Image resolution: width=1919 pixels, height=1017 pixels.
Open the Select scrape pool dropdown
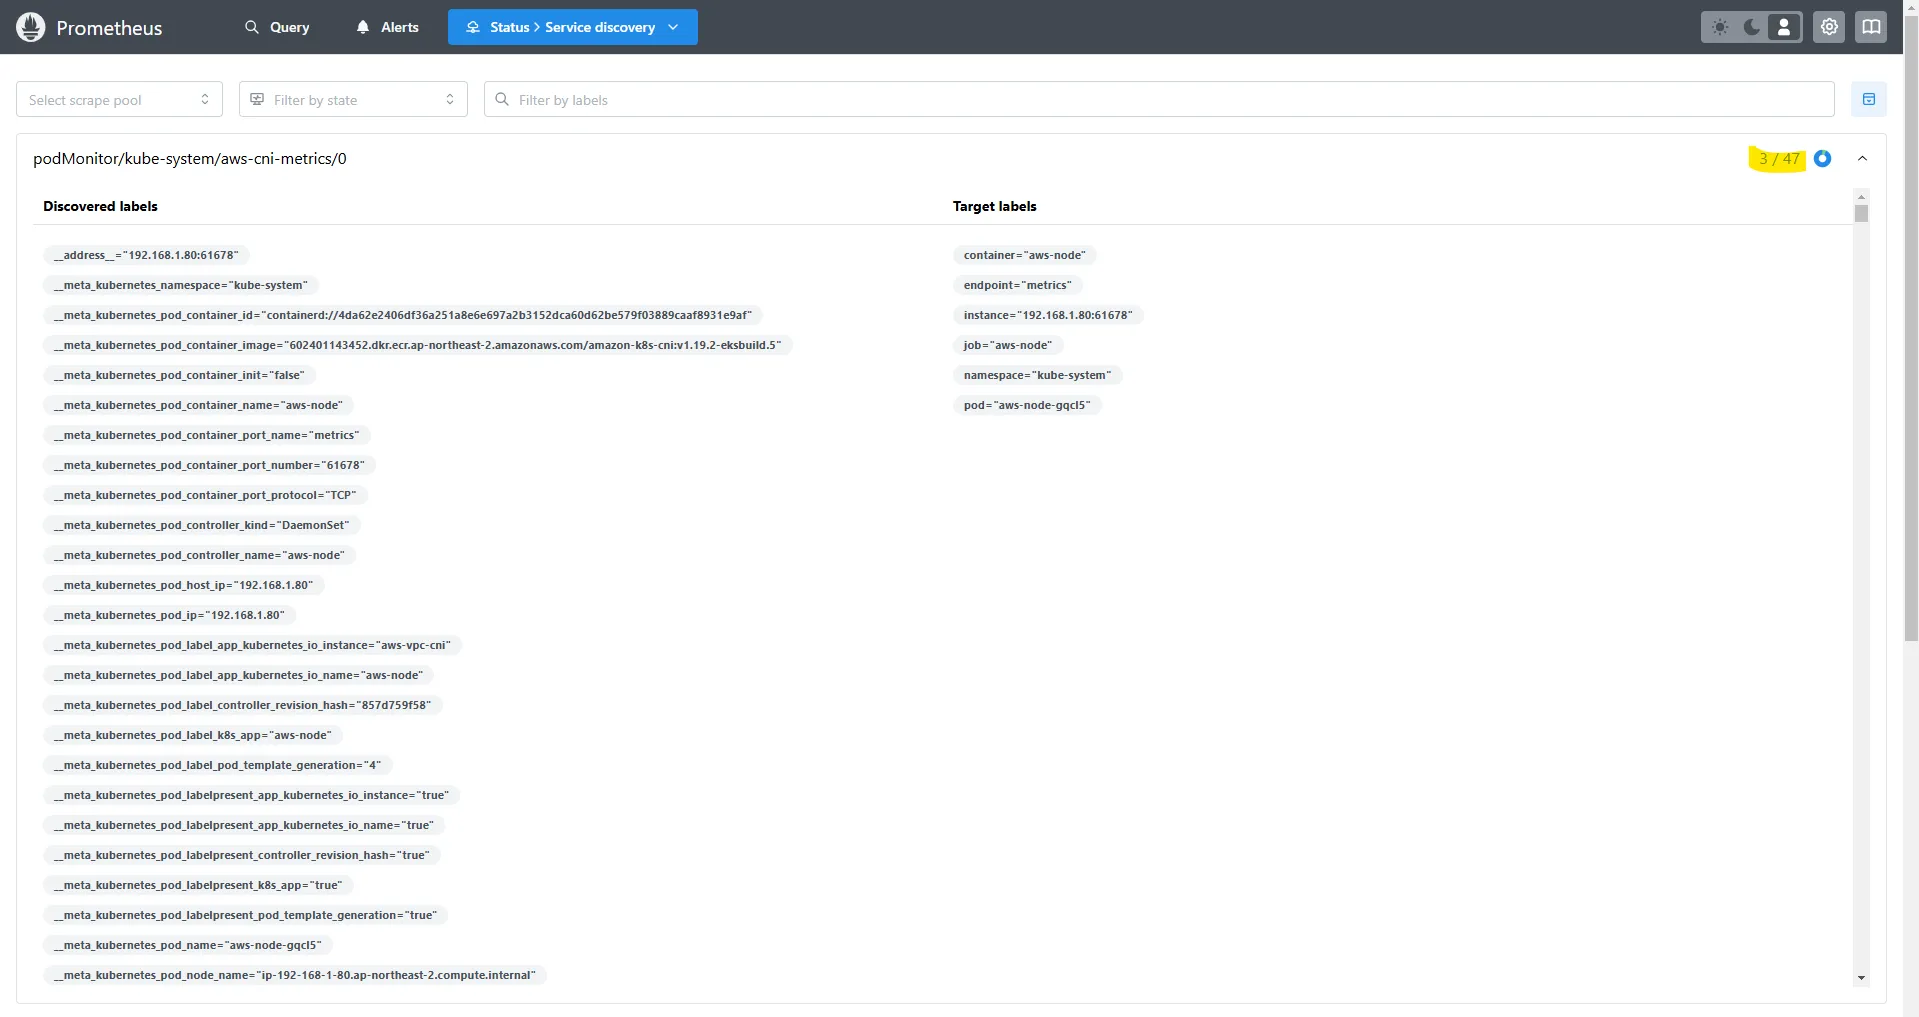point(119,99)
